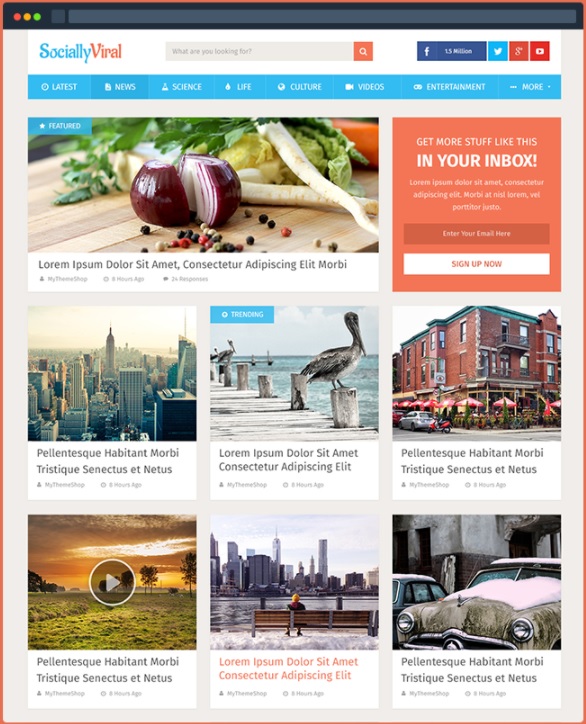Open the YouTube icon link
The height and width of the screenshot is (724, 586).
point(539,51)
